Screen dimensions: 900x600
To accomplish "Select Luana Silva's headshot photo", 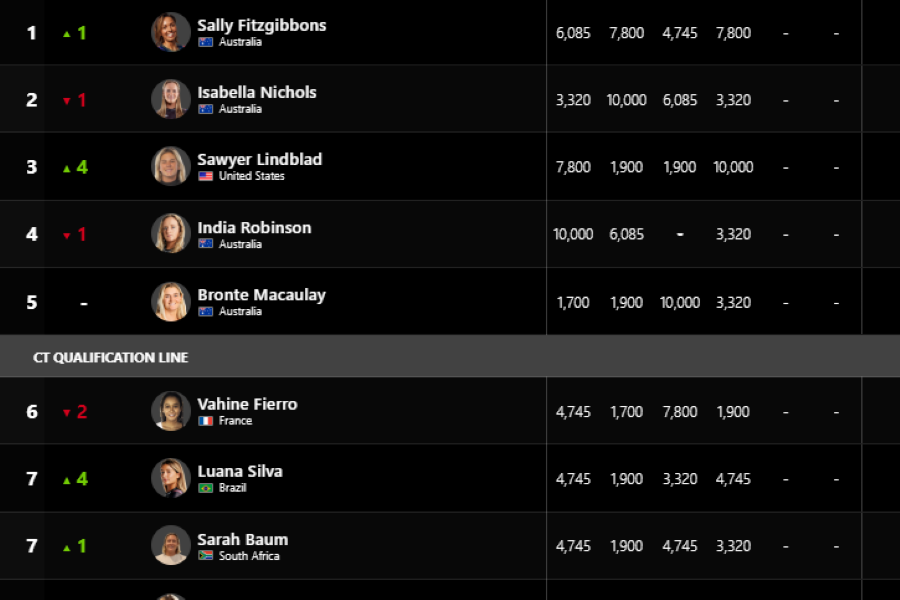I will [170, 478].
